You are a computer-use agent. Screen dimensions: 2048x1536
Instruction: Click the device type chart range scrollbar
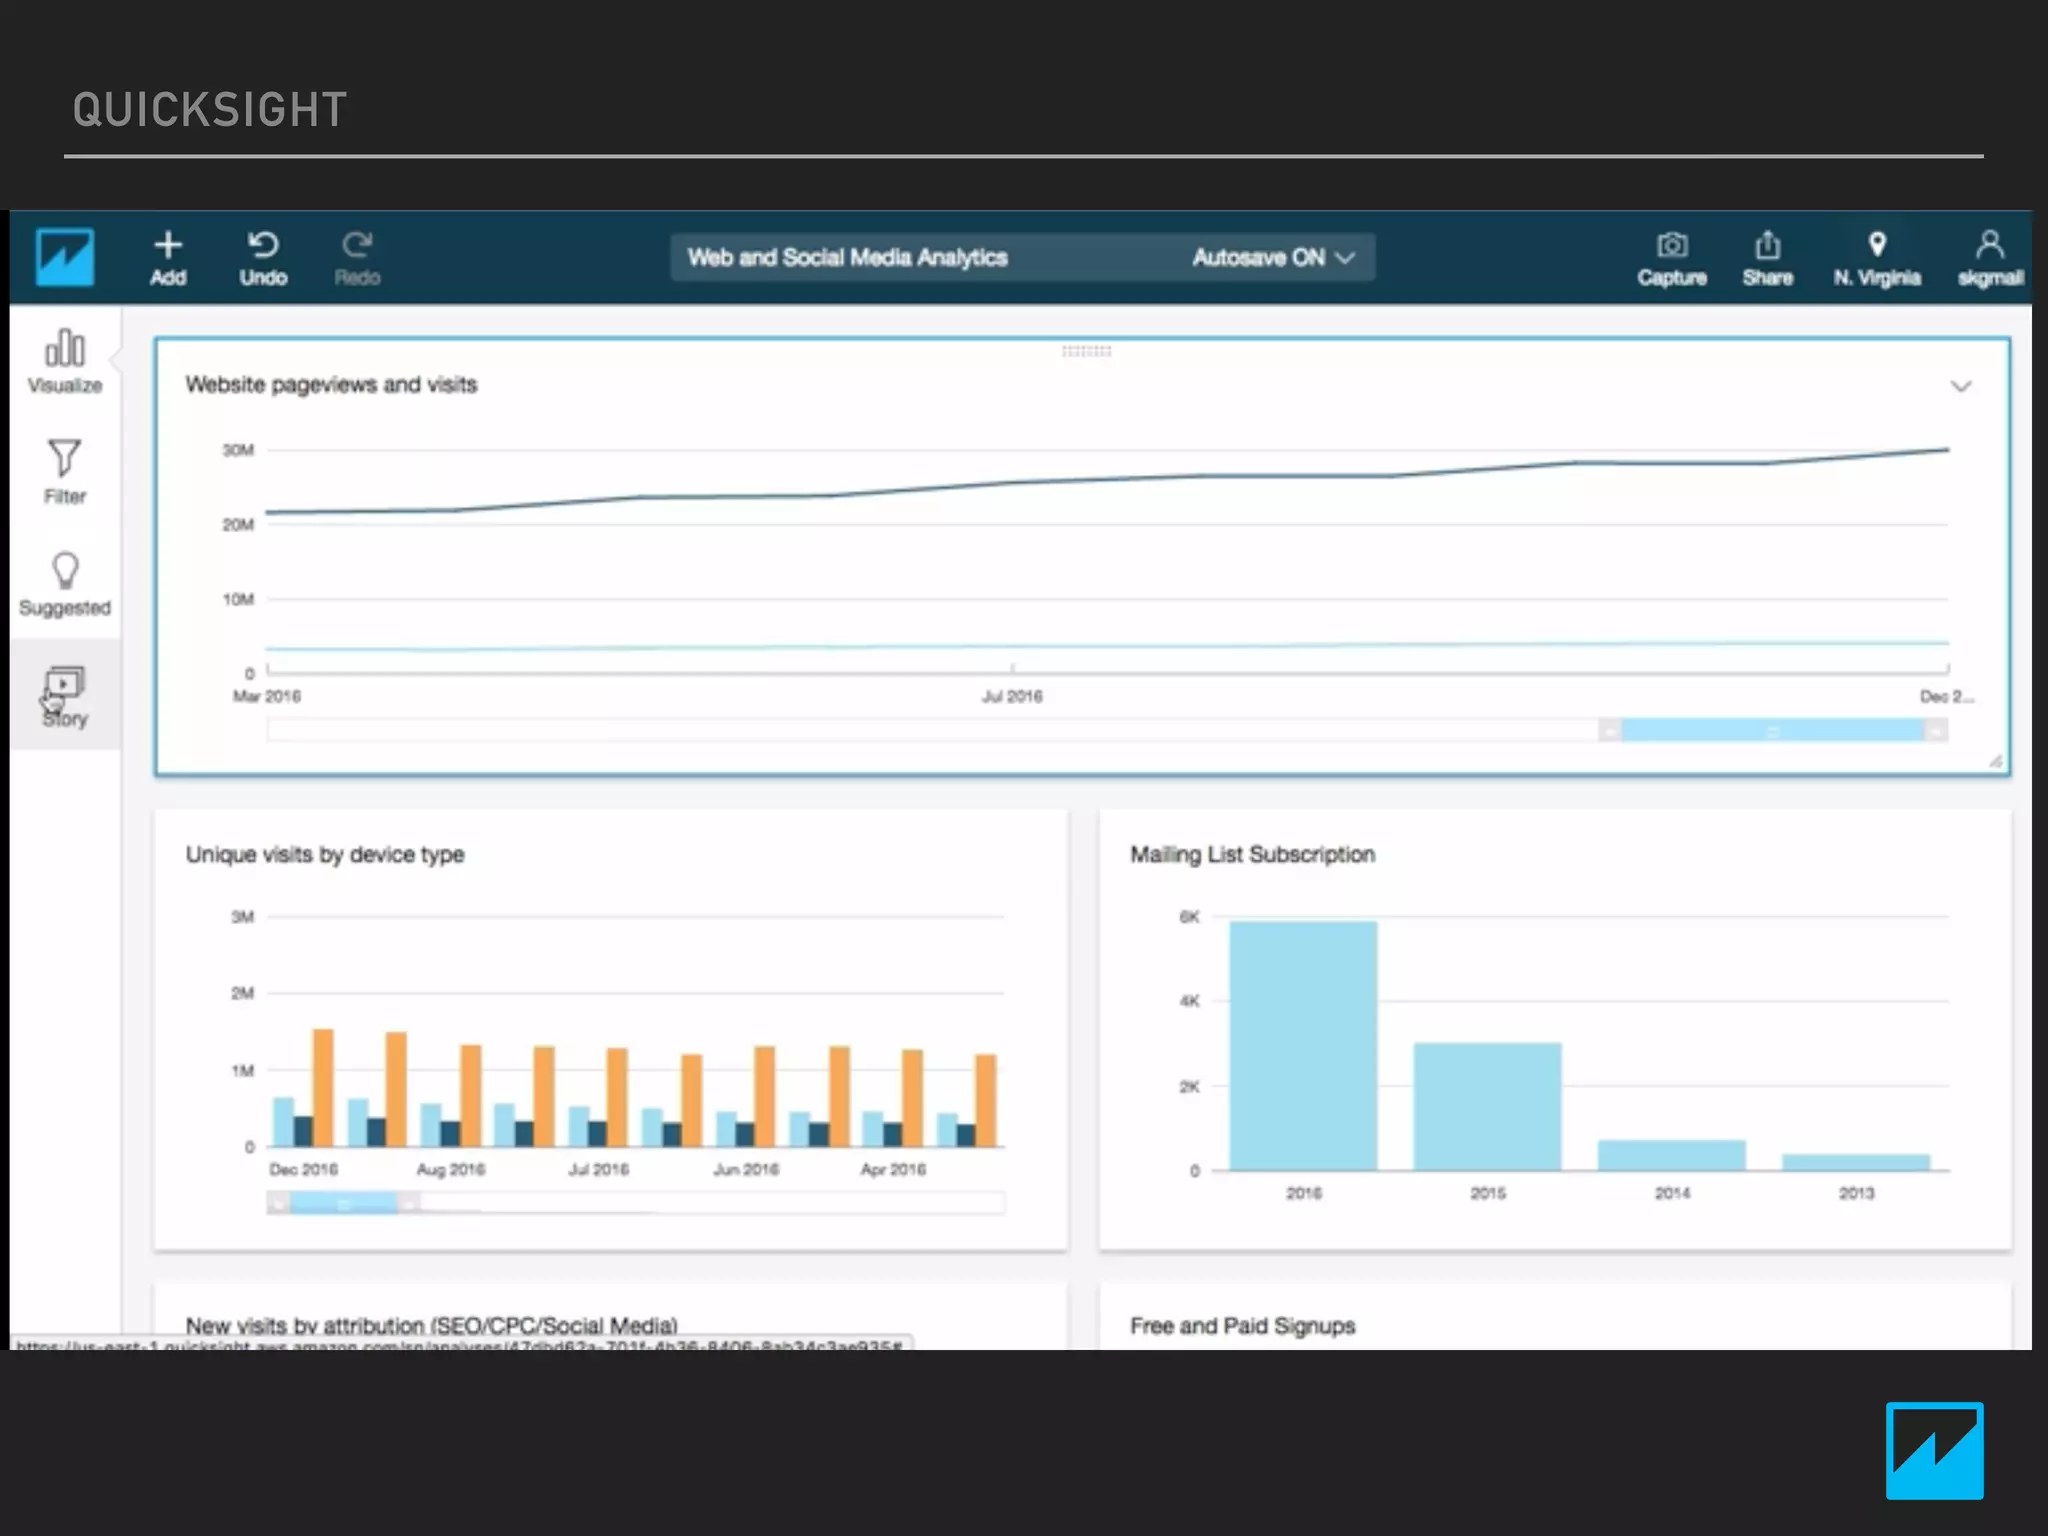point(343,1203)
